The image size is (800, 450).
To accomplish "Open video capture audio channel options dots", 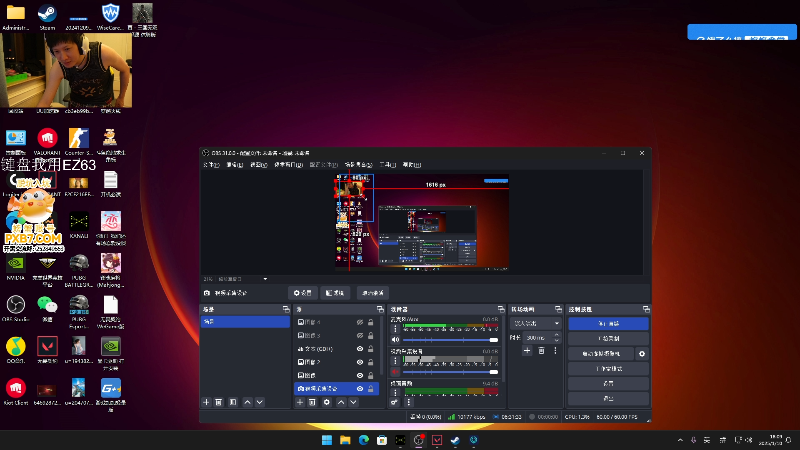I will 395,361.
